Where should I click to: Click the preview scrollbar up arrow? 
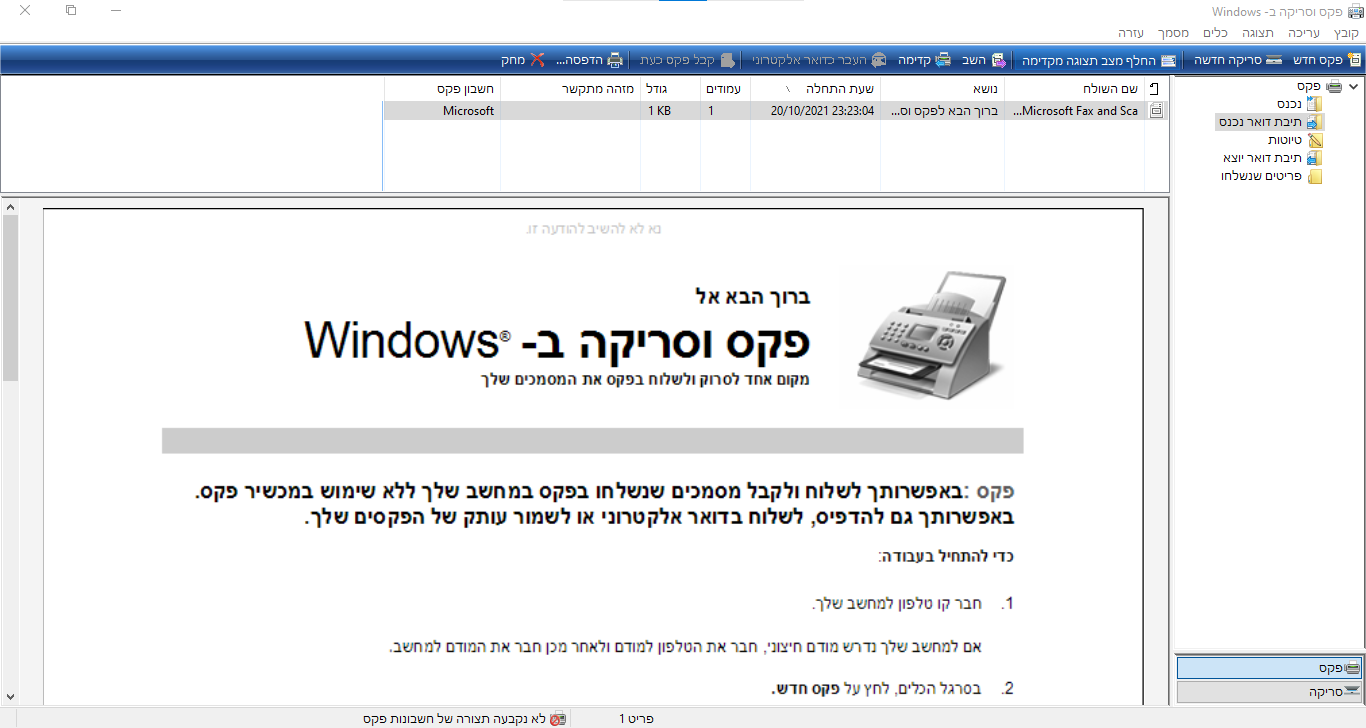coord(10,208)
